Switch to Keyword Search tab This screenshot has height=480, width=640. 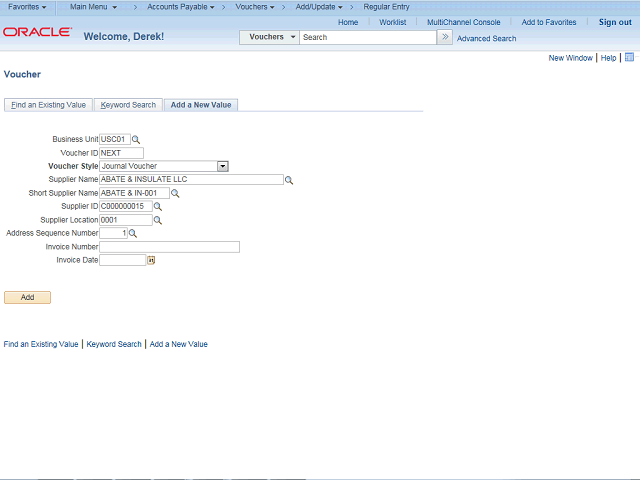pyautogui.click(x=128, y=105)
